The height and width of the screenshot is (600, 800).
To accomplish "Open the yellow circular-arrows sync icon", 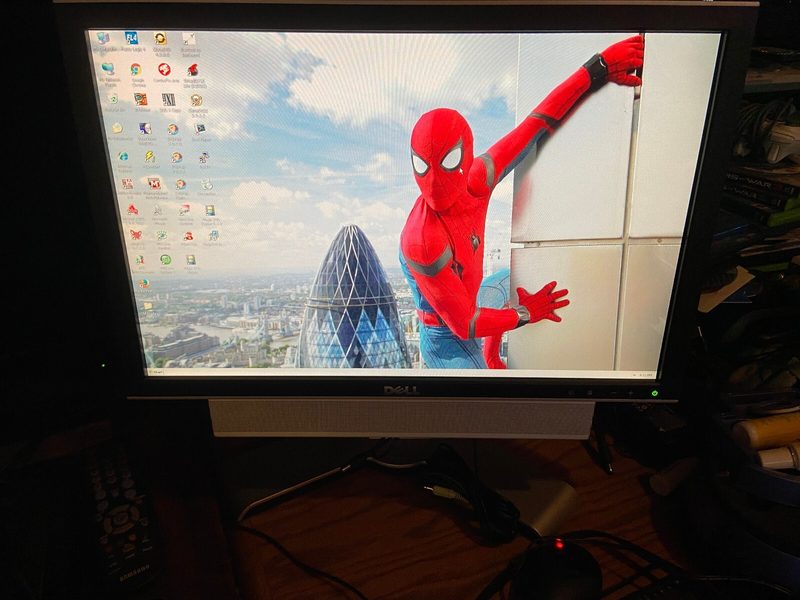I will coord(160,38).
